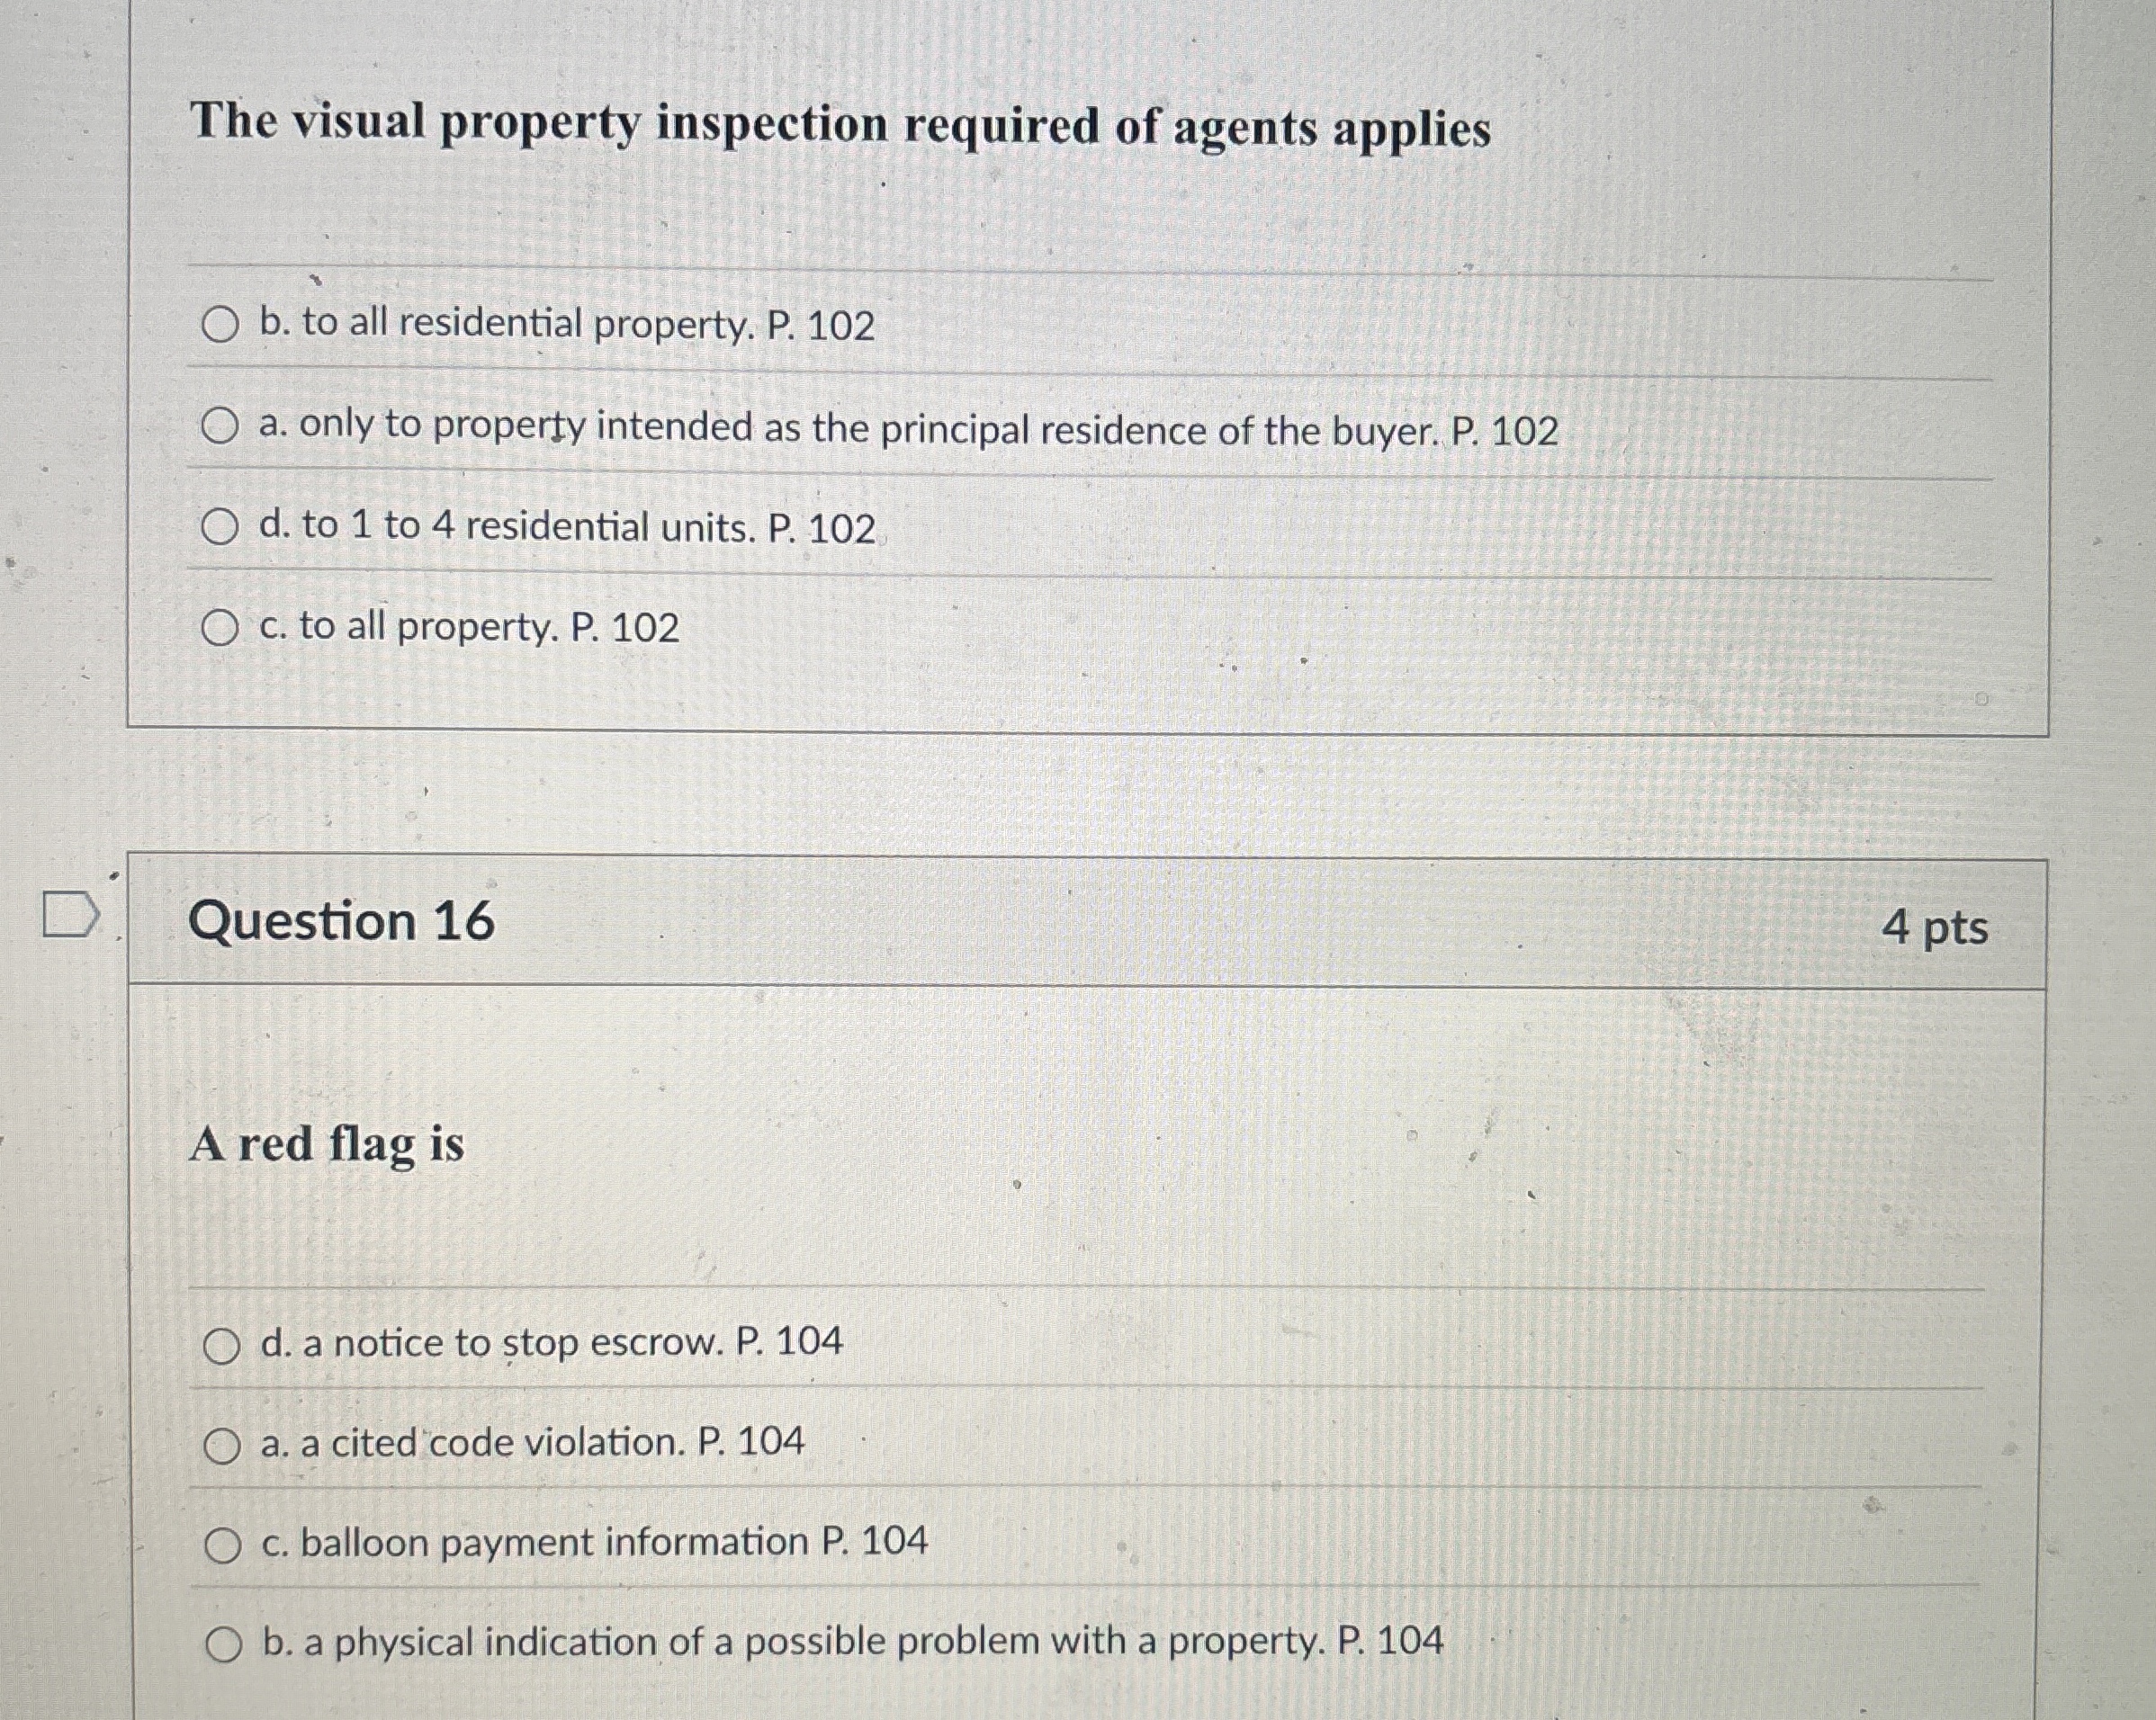The height and width of the screenshot is (1720, 2156).
Task: Select radio 'd. a notice to stop escrow'
Action: tap(222, 1346)
